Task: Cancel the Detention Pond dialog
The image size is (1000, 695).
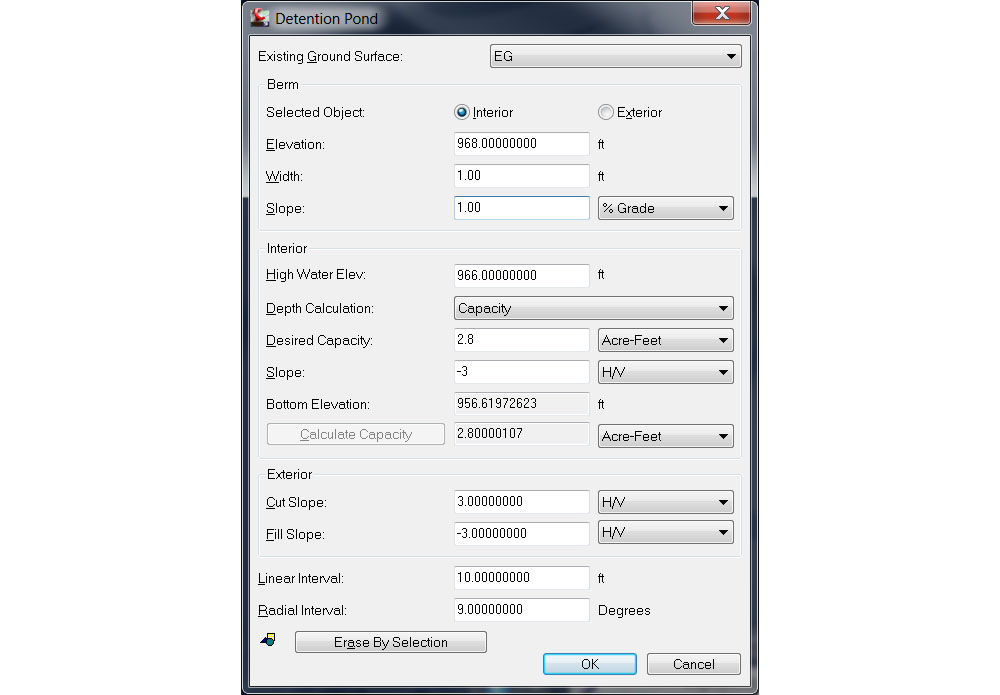Action: (693, 664)
